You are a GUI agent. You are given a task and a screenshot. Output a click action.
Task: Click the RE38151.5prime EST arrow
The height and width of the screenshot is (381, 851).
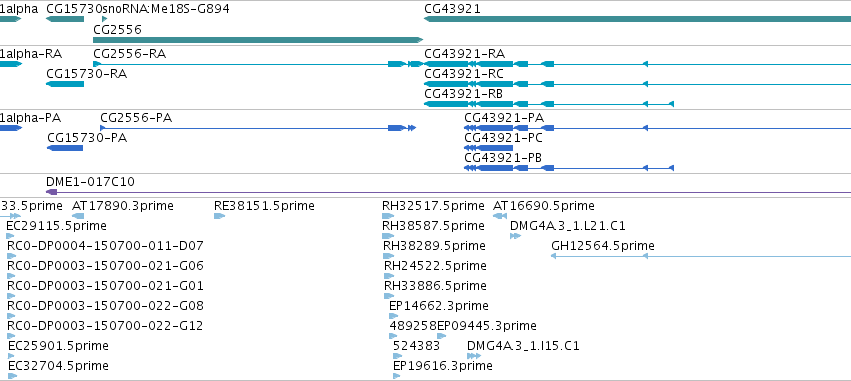point(219,216)
